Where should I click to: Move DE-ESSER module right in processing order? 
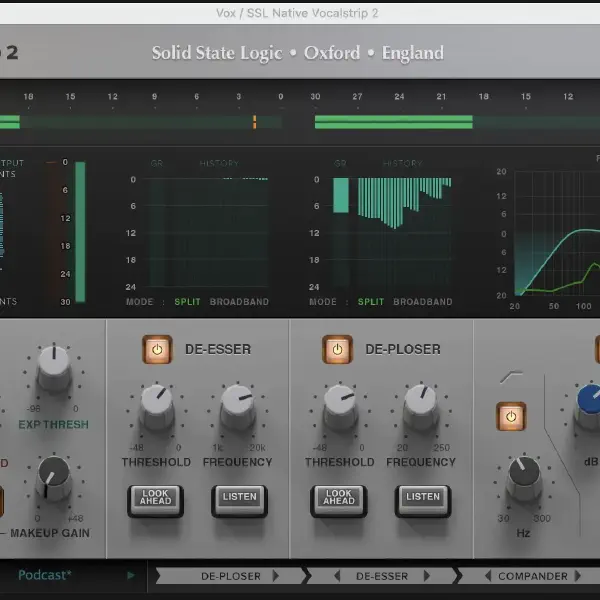(427, 576)
